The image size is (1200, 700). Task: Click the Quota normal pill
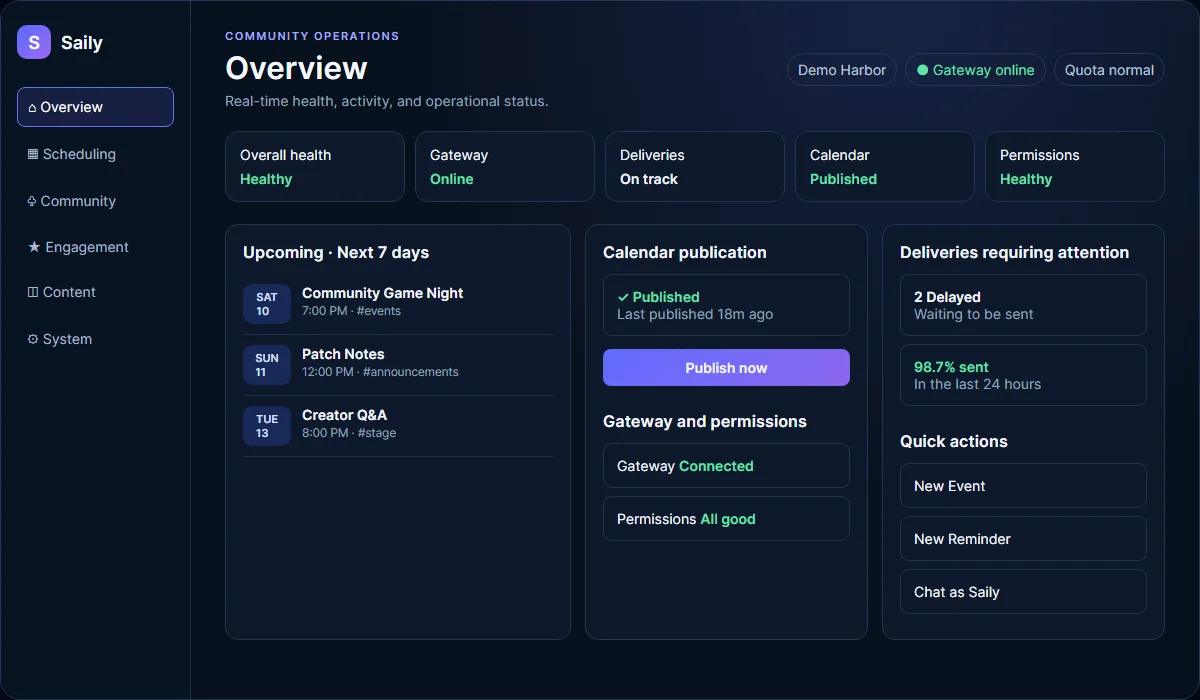[1109, 70]
